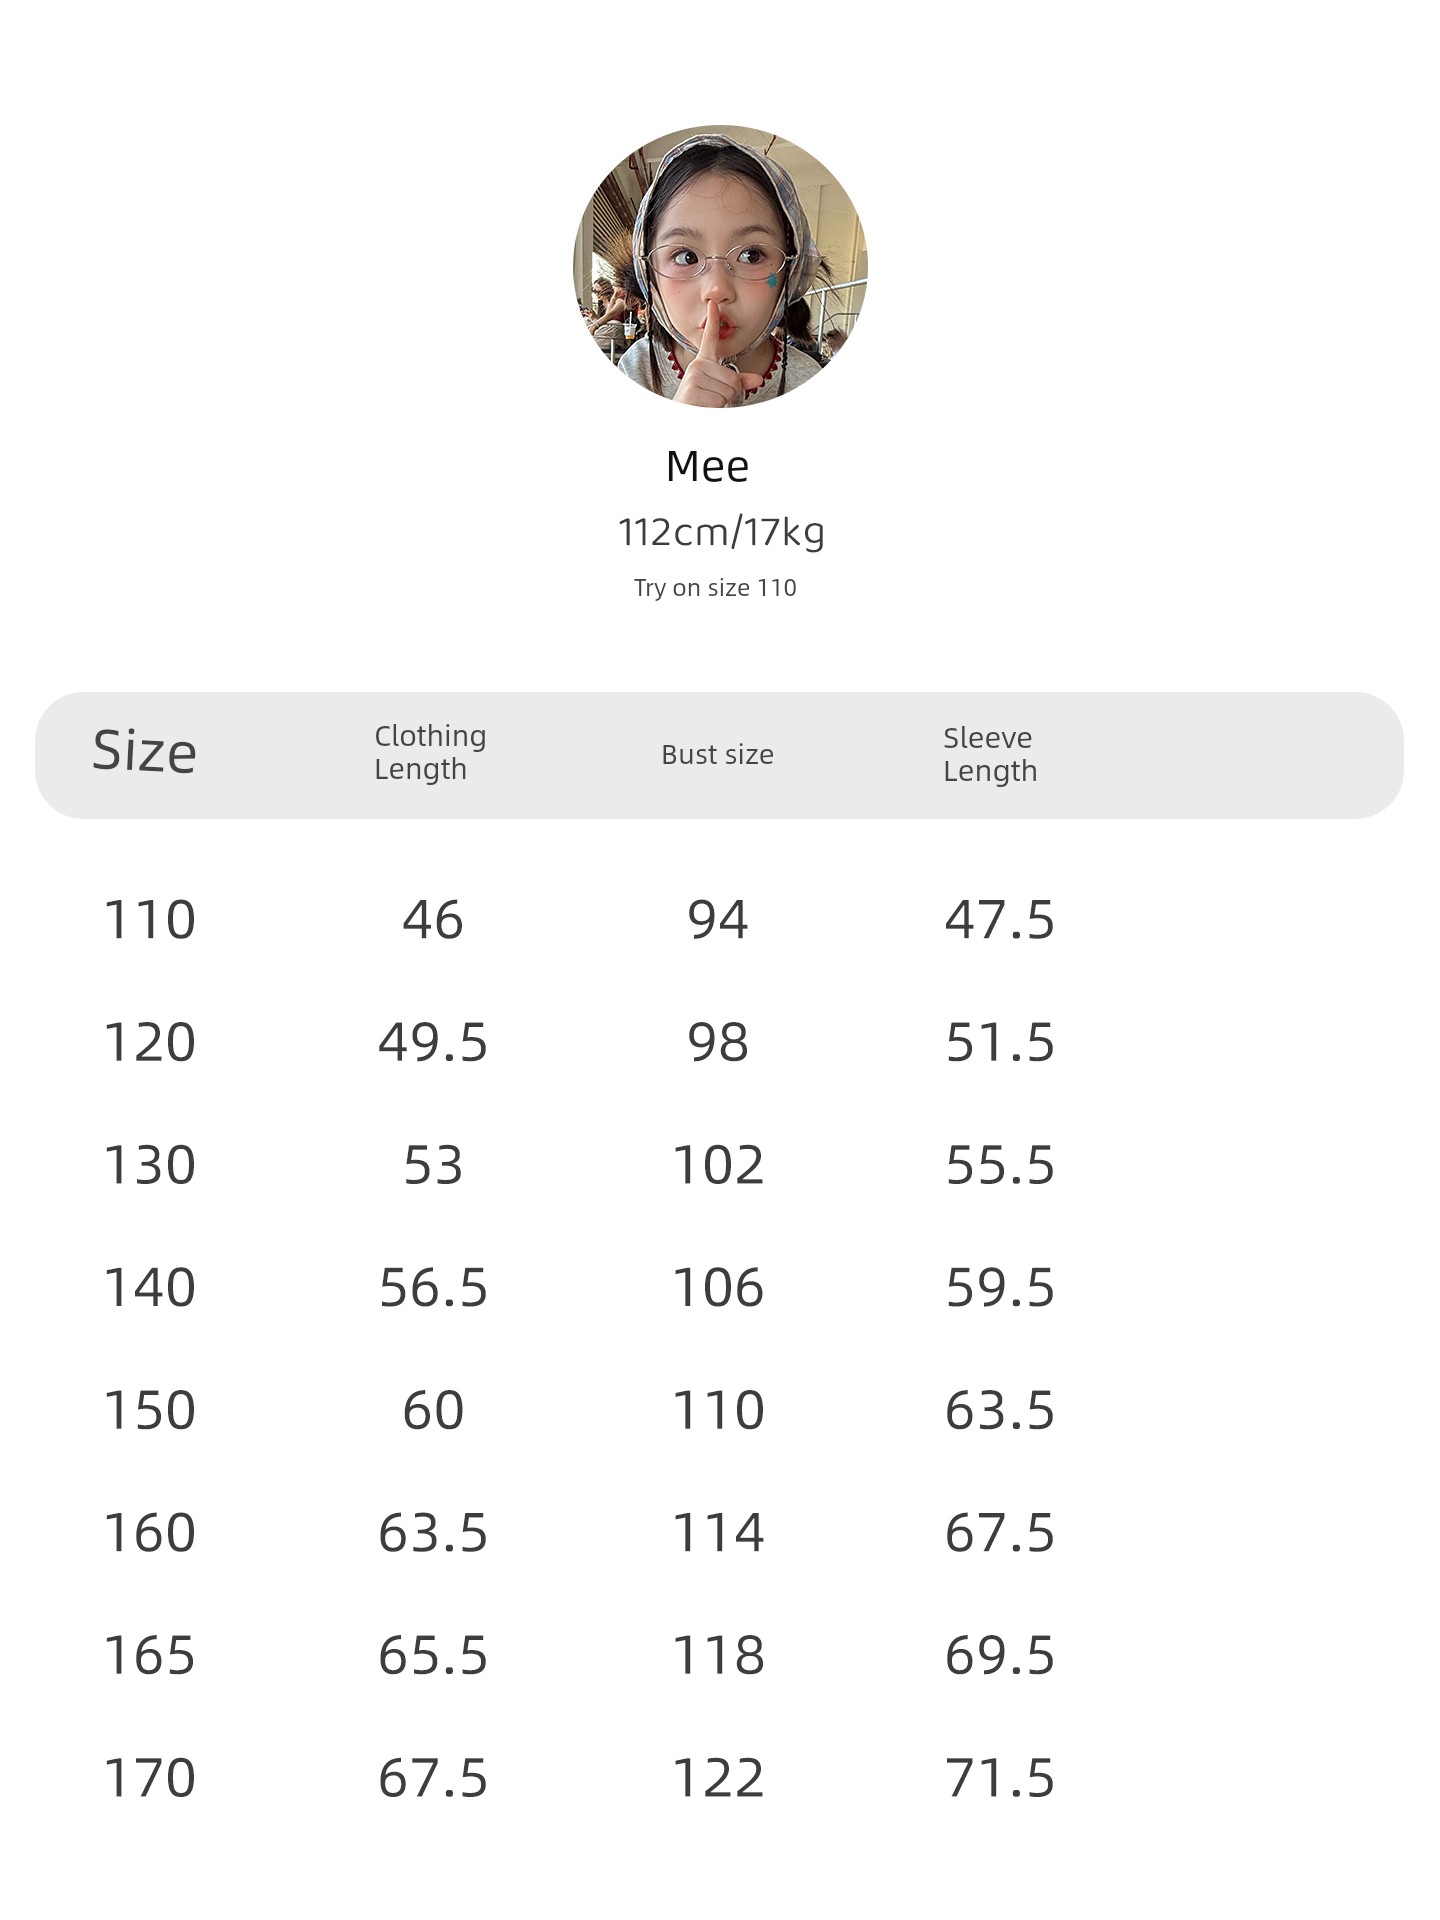1440x1920 pixels.
Task: Click the Bust size column header
Action: 717,755
